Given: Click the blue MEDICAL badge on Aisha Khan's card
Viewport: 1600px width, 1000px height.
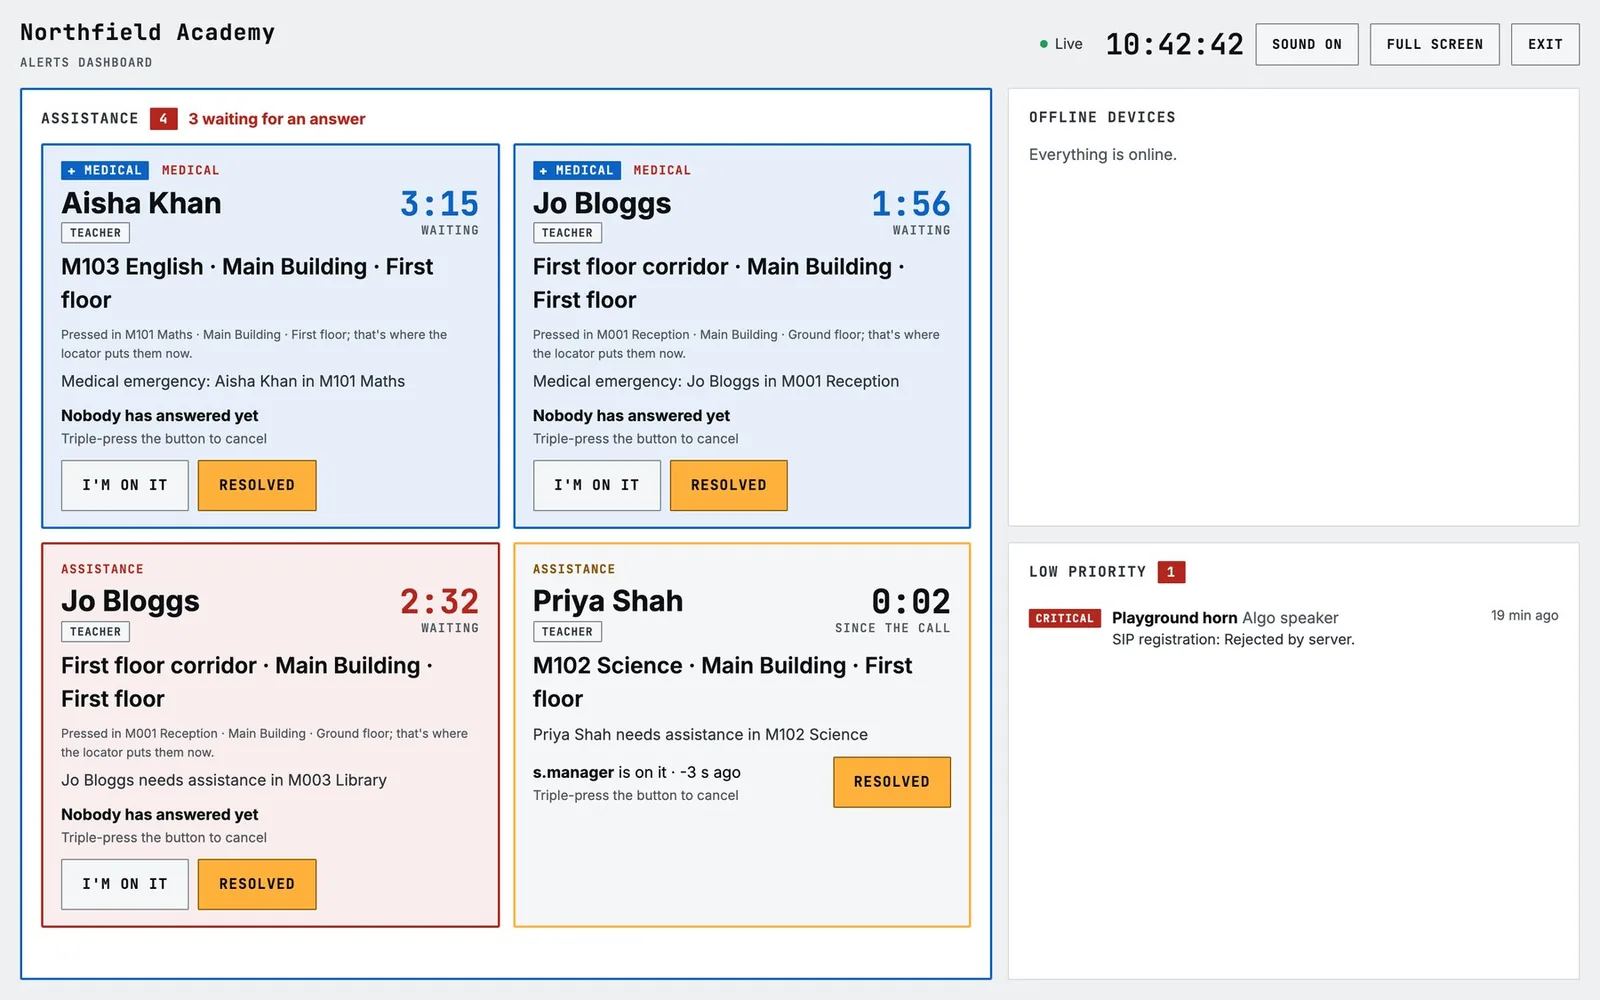Looking at the screenshot, I should (x=105, y=170).
